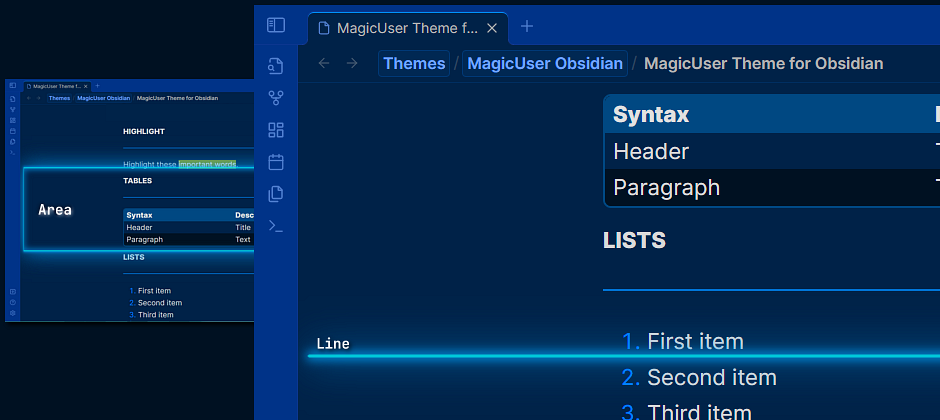
Task: Click the highlighted 'important words' text in small window
Action: [207, 164]
